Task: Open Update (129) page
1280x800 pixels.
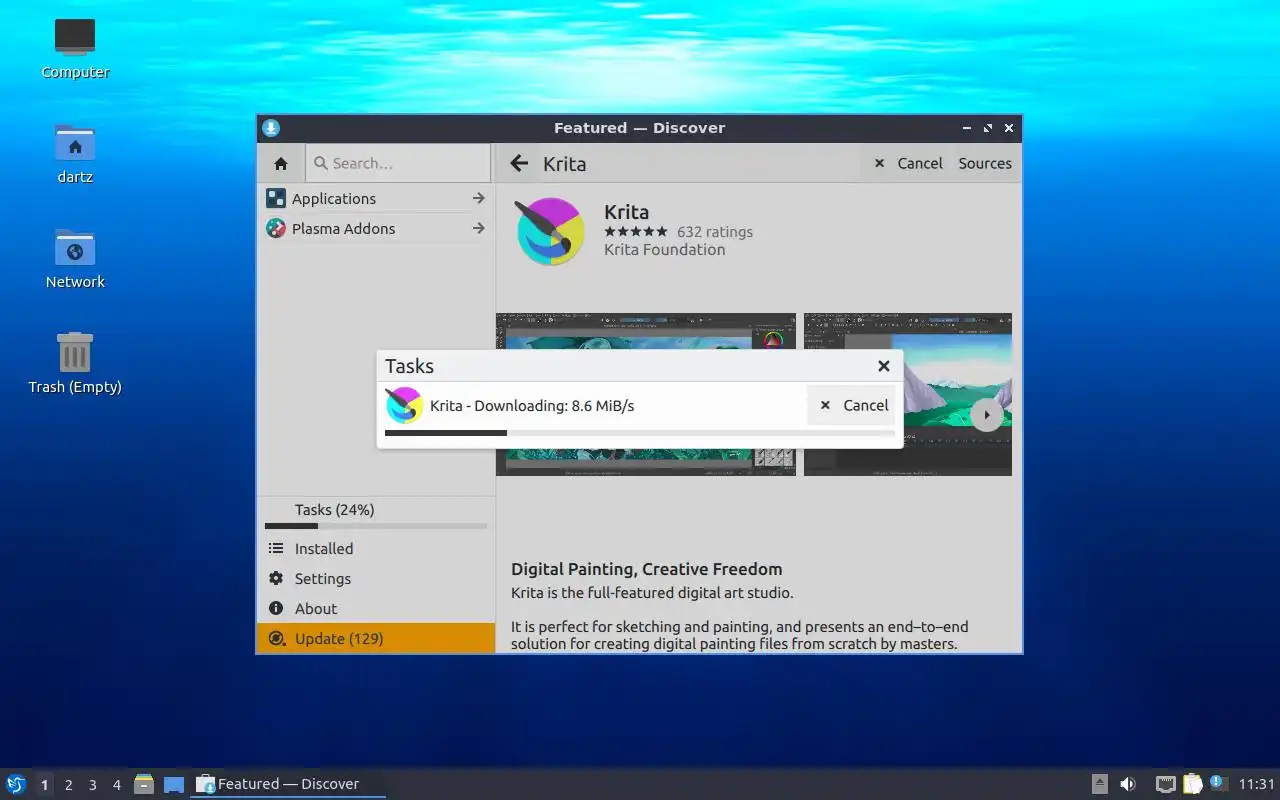Action: coord(376,638)
